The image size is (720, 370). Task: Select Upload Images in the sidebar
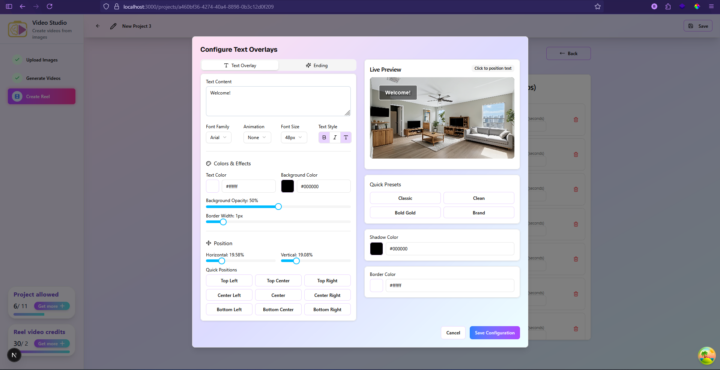tap(42, 60)
